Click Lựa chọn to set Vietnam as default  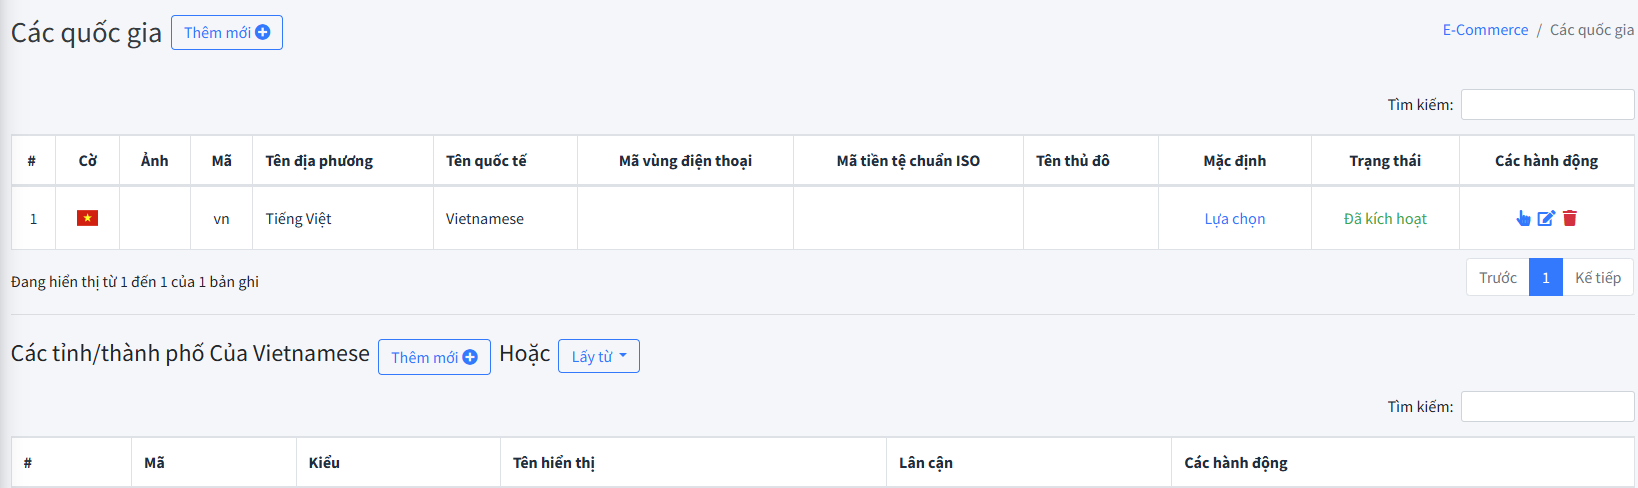pyautogui.click(x=1234, y=219)
